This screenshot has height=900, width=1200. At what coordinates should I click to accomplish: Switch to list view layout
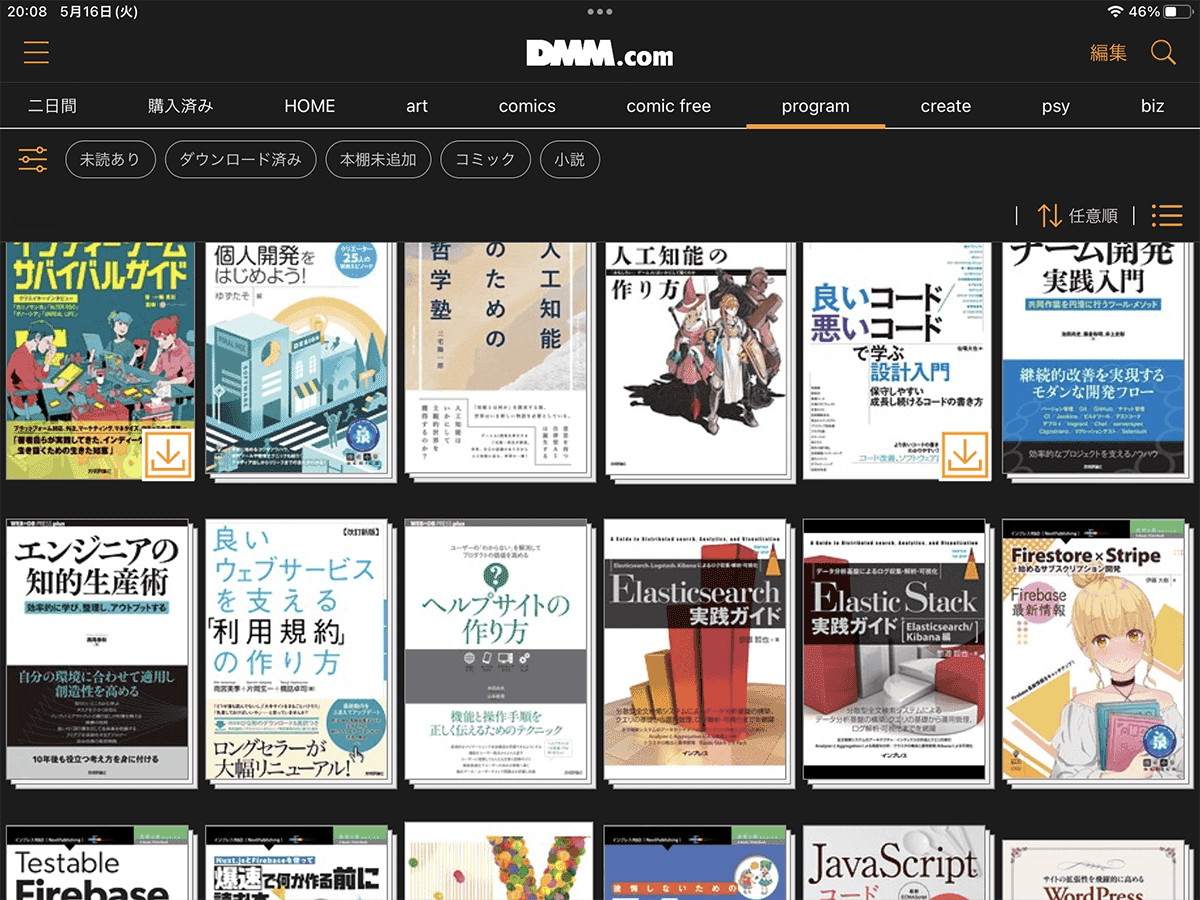(1167, 215)
